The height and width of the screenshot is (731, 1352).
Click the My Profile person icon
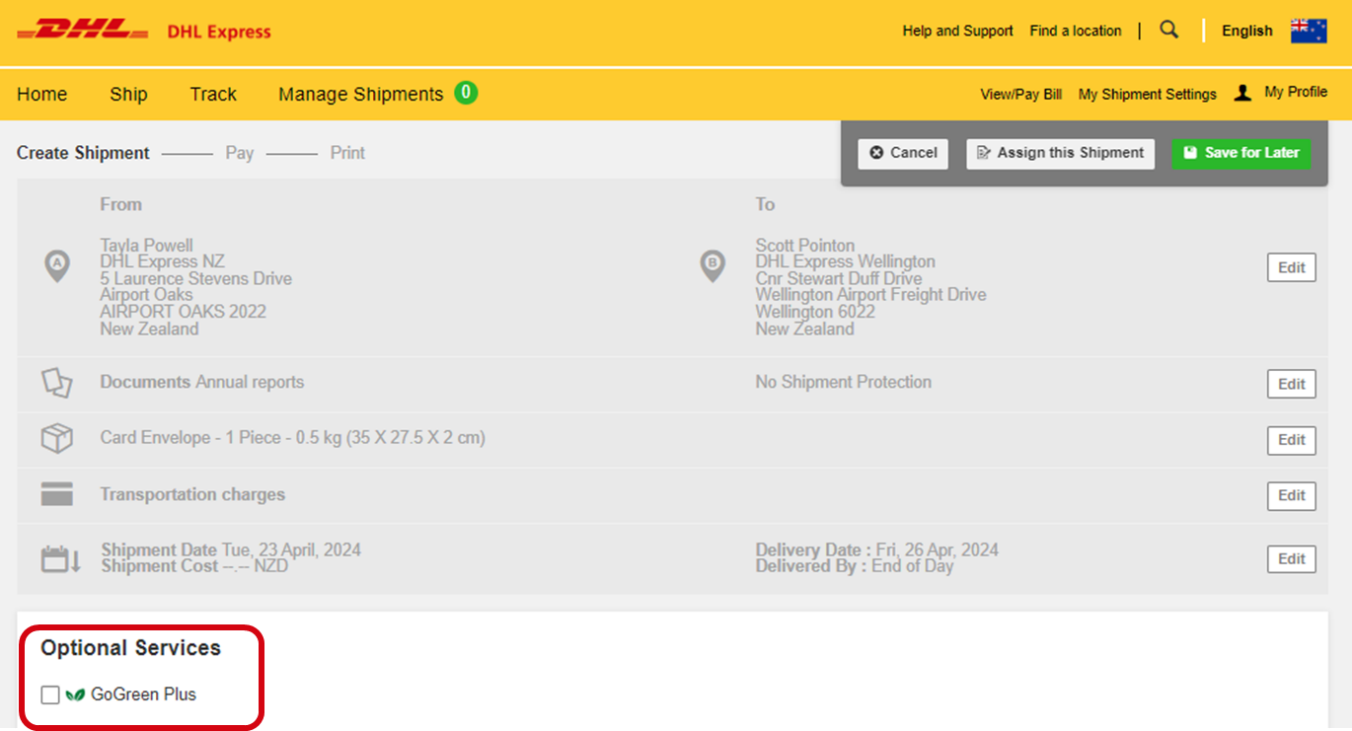click(x=1242, y=93)
